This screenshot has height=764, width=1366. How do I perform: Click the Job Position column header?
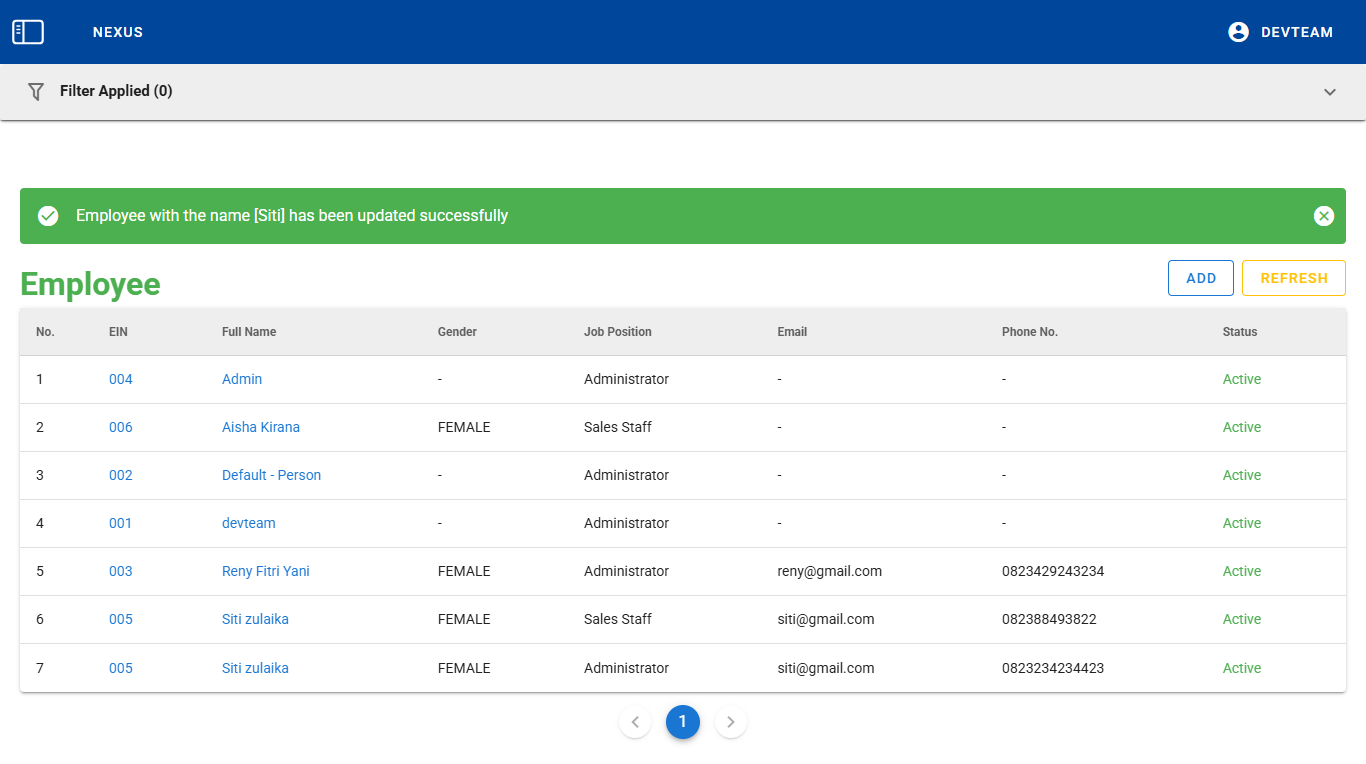coord(617,332)
